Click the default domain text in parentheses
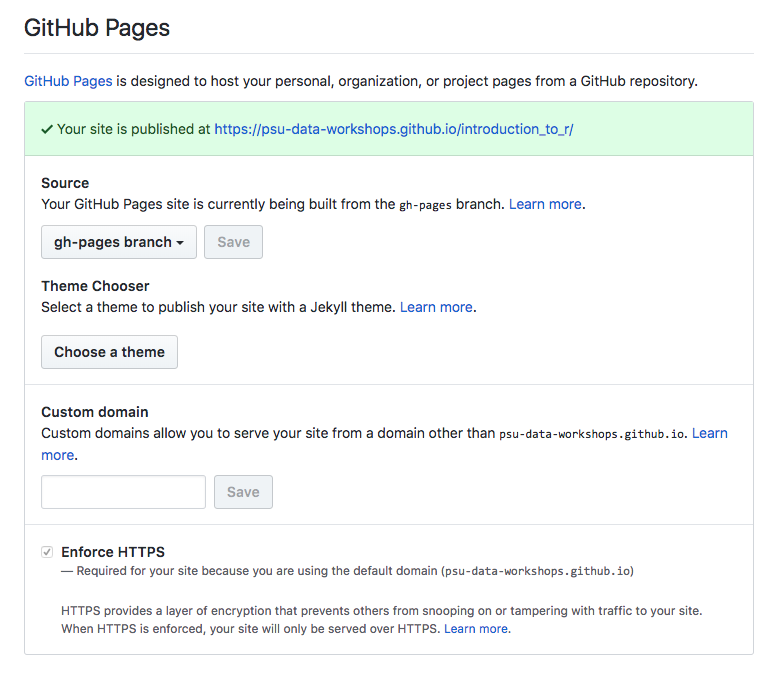The width and height of the screenshot is (772, 683). pos(538,571)
